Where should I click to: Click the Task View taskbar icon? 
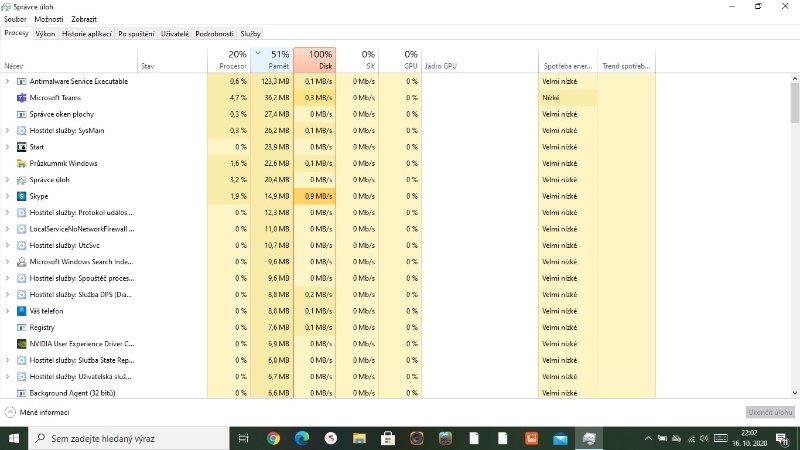click(243, 438)
